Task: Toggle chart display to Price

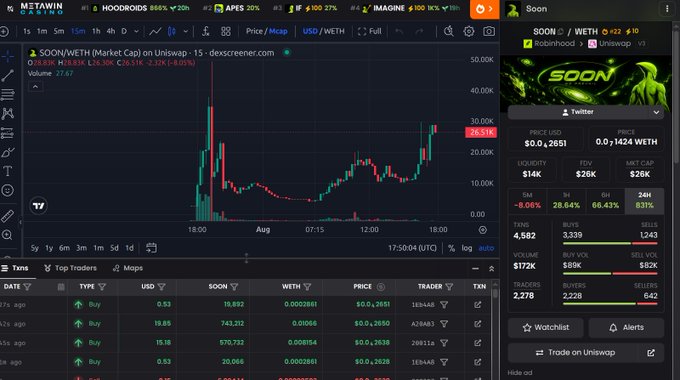Action: 254,31
